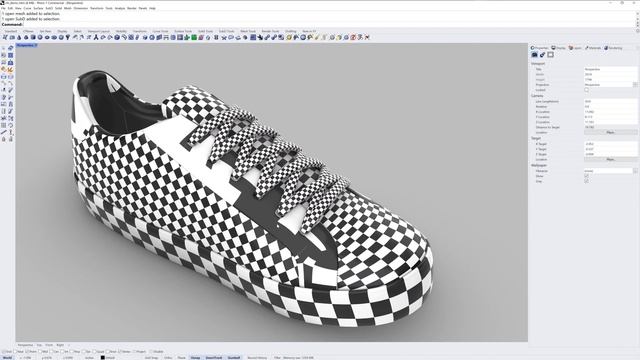Click the orange tool icon in left sidebar
Screen dimensions: 640x360
pyautogui.click(x=4, y=70)
